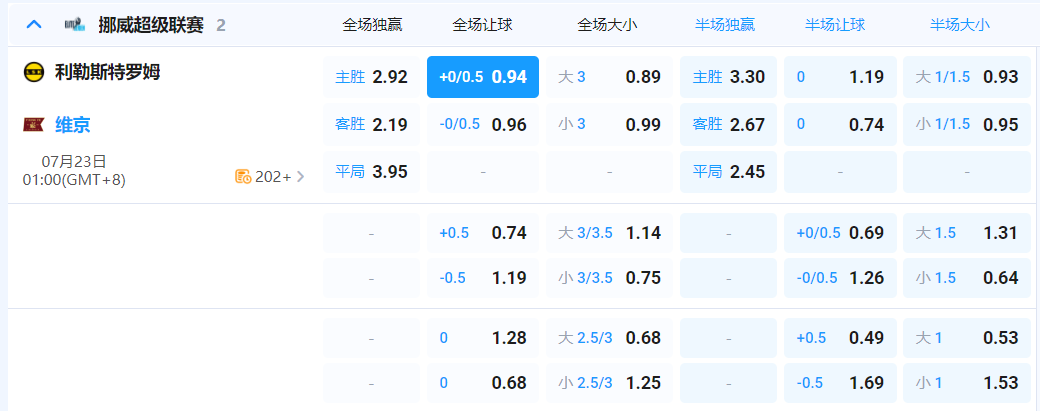This screenshot has width=1040, height=411.
Task: Switch to 半场大小 column header
Action: click(x=960, y=25)
